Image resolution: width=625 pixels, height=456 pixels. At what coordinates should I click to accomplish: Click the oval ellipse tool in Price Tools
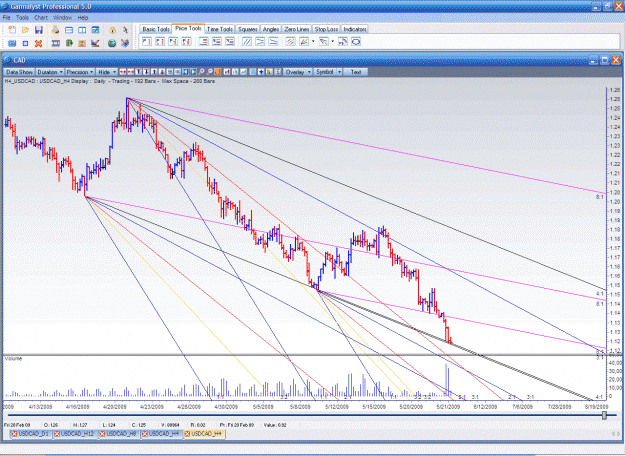(356, 41)
